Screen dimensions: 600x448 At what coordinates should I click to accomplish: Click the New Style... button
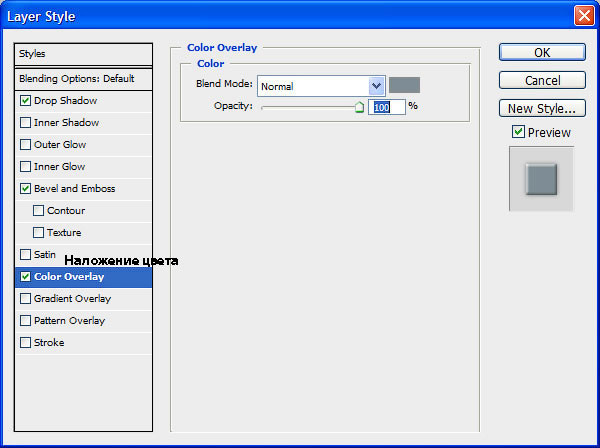[542, 109]
